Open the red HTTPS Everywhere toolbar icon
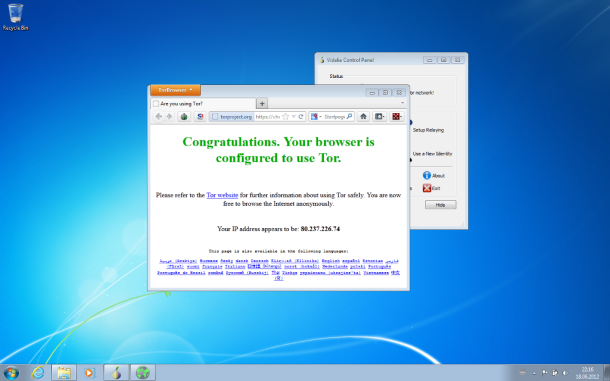610x381 pixels. (396, 116)
